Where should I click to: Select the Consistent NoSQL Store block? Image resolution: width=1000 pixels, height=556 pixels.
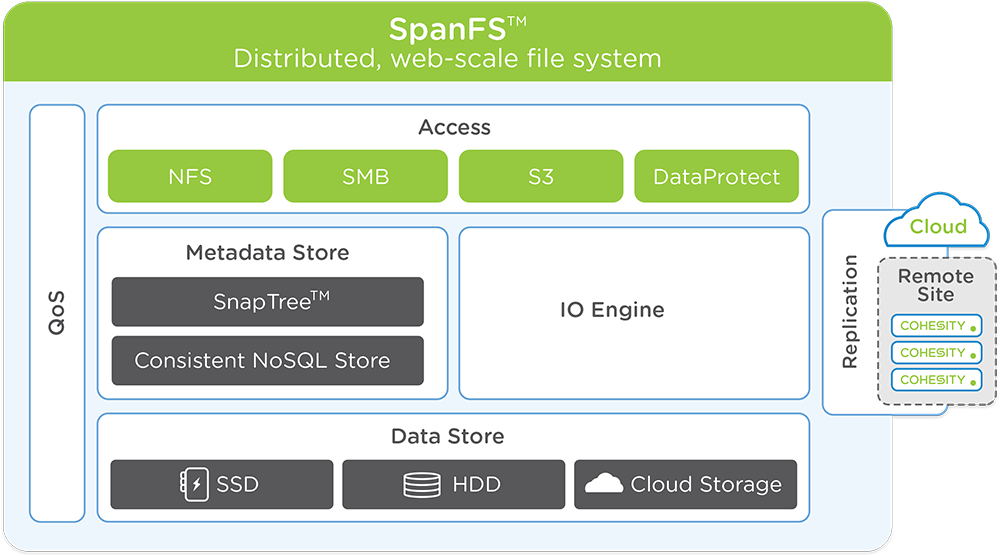(267, 361)
